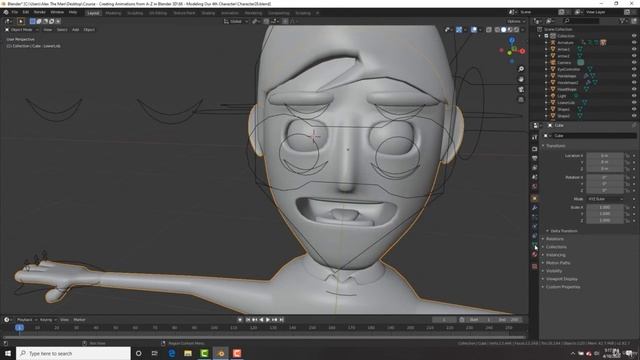Screen dimensions: 640x360
Task: Switch to the Sculpting workspace tab
Action: pyautogui.click(x=135, y=13)
